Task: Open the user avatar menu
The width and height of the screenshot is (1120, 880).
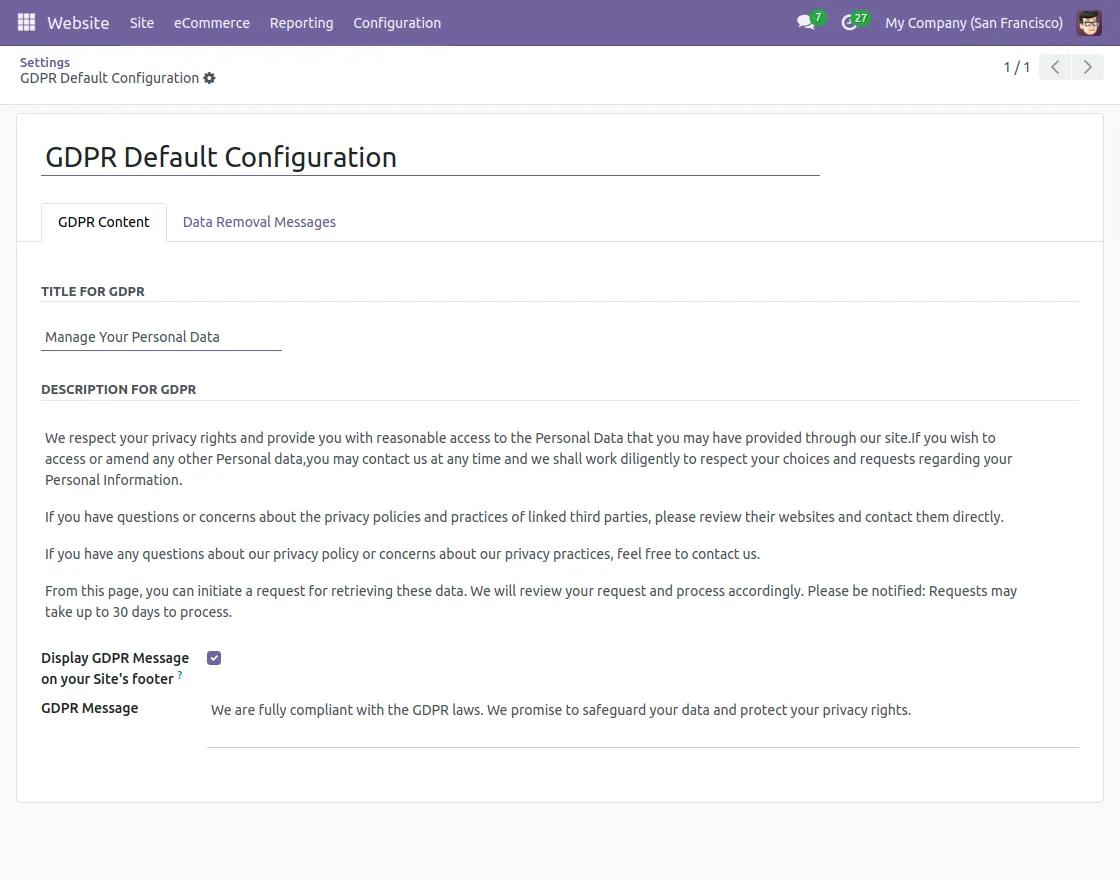Action: [1091, 22]
